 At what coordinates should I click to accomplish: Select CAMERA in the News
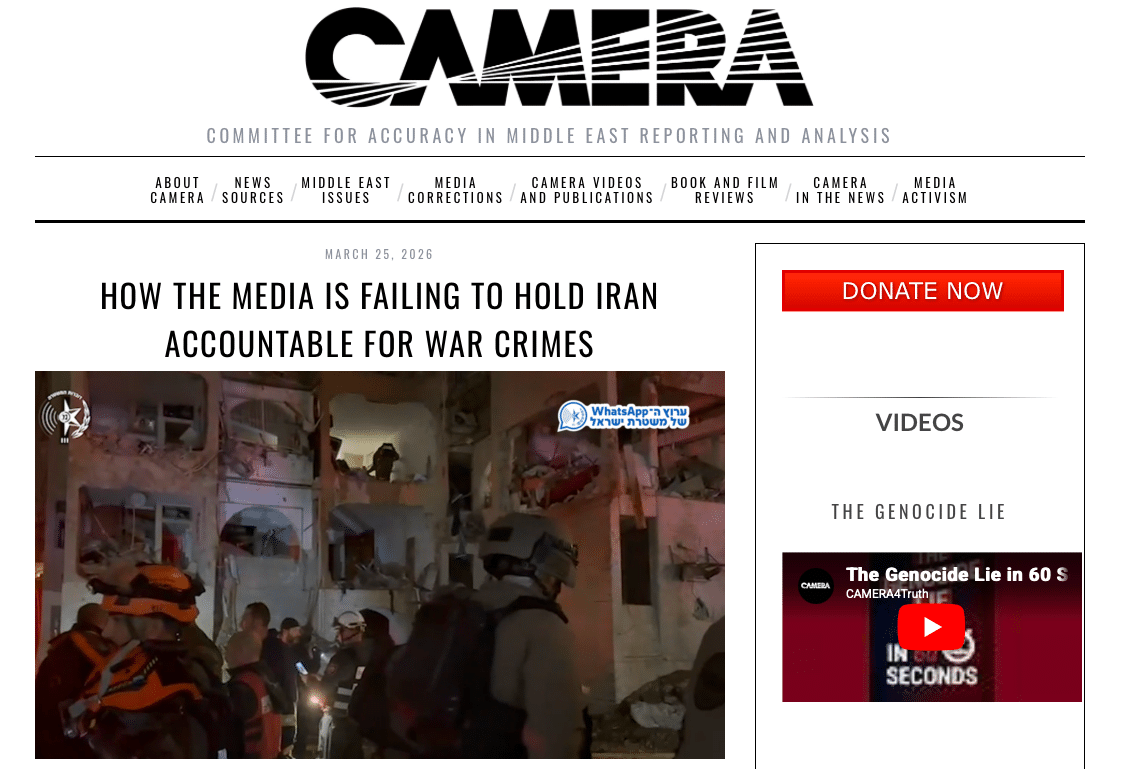(840, 190)
